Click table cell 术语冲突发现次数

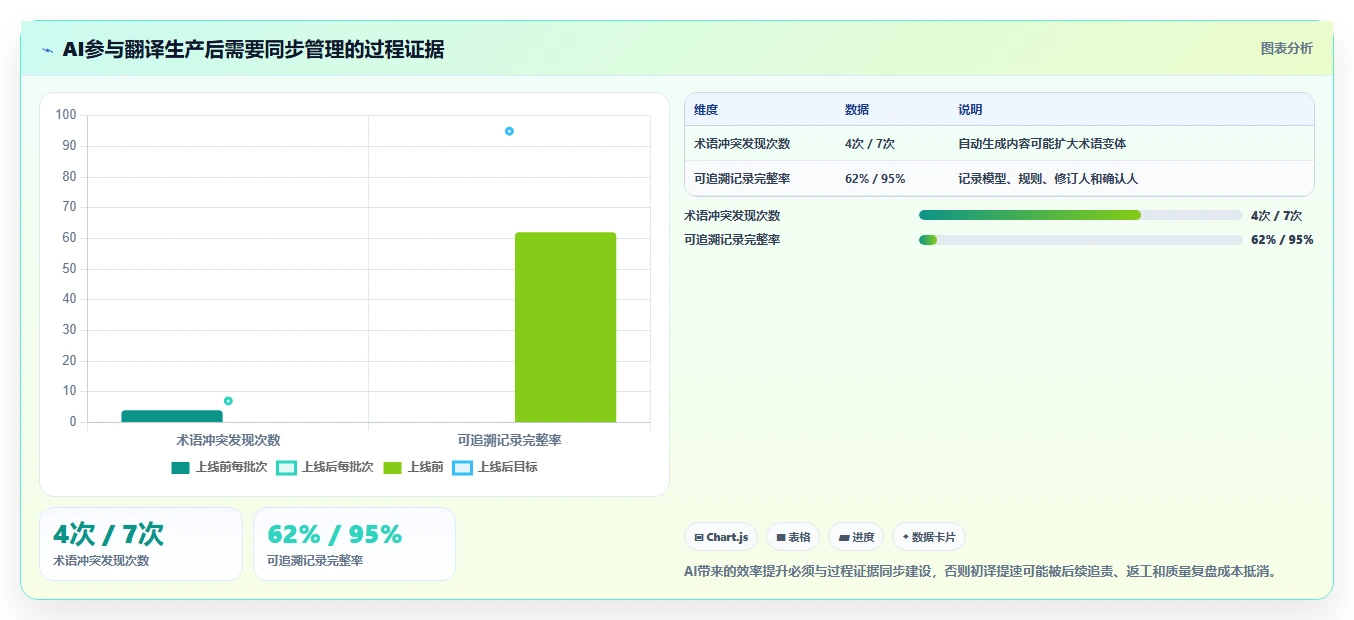742,144
